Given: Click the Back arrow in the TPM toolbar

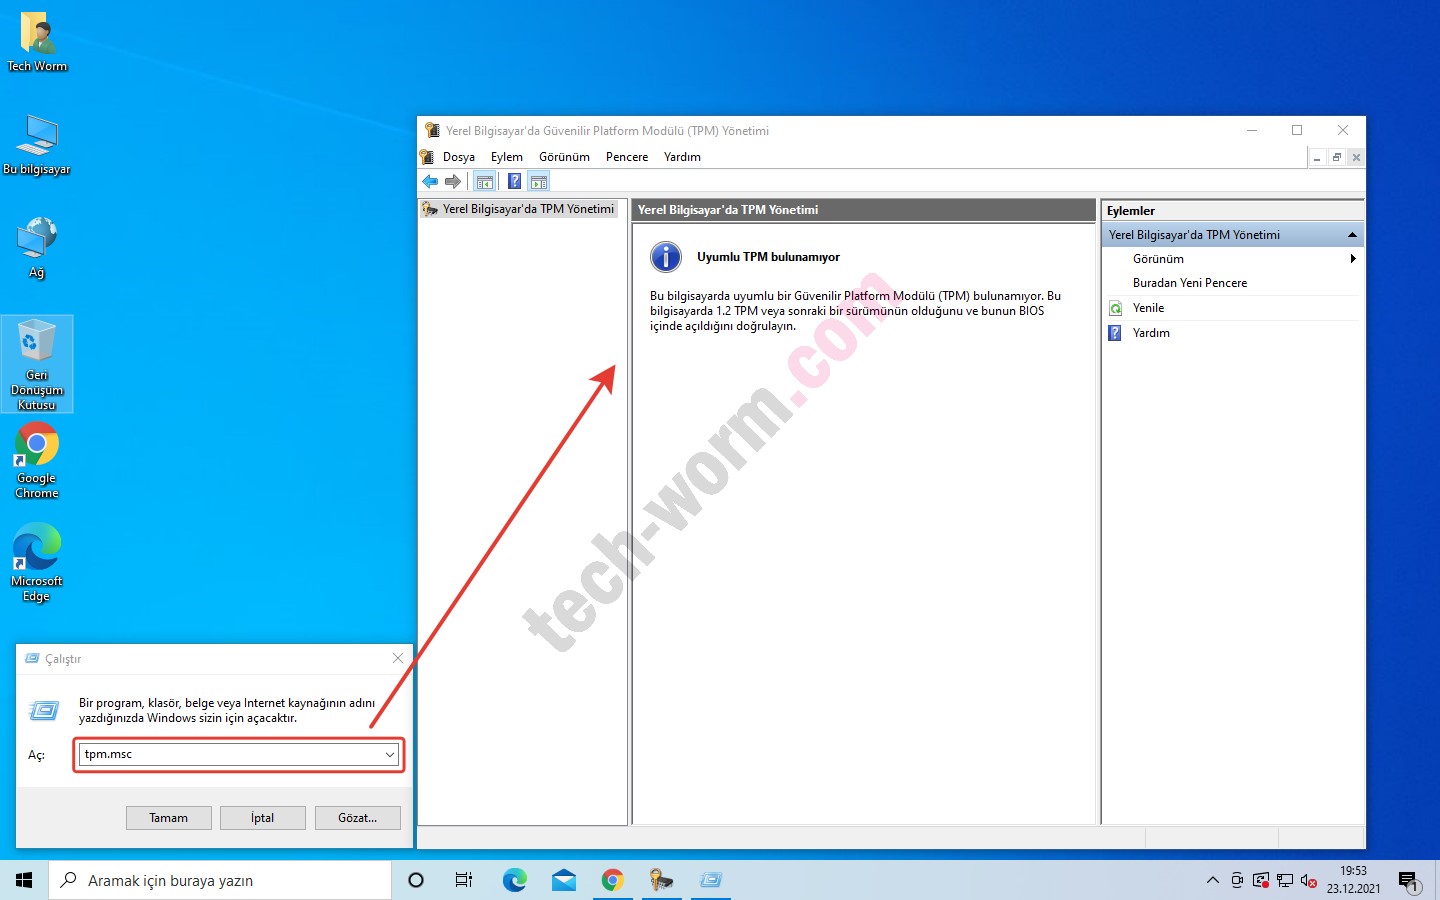Looking at the screenshot, I should tap(430, 181).
